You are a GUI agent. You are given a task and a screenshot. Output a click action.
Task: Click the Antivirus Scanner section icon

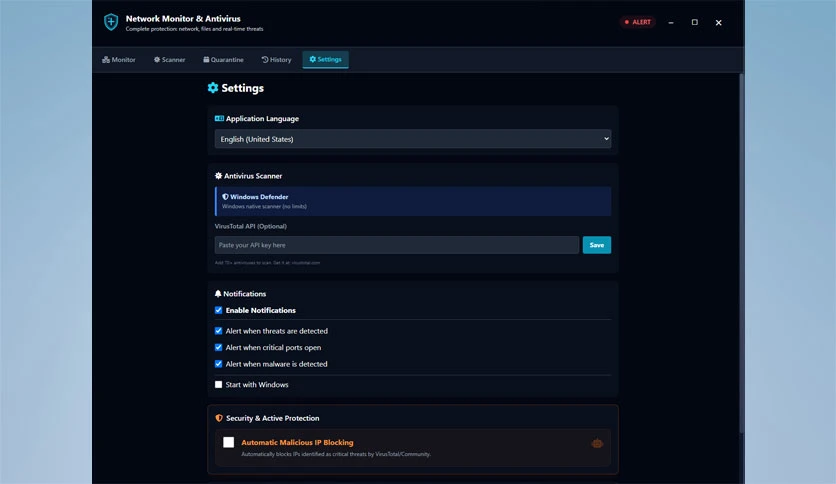(x=218, y=175)
